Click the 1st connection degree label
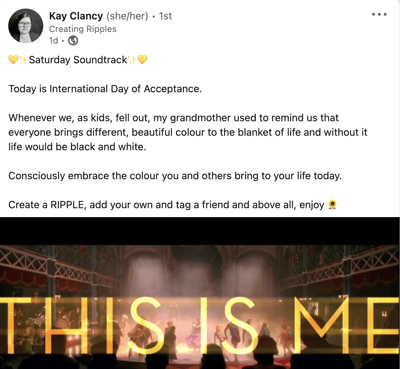The height and width of the screenshot is (369, 400). click(x=165, y=16)
